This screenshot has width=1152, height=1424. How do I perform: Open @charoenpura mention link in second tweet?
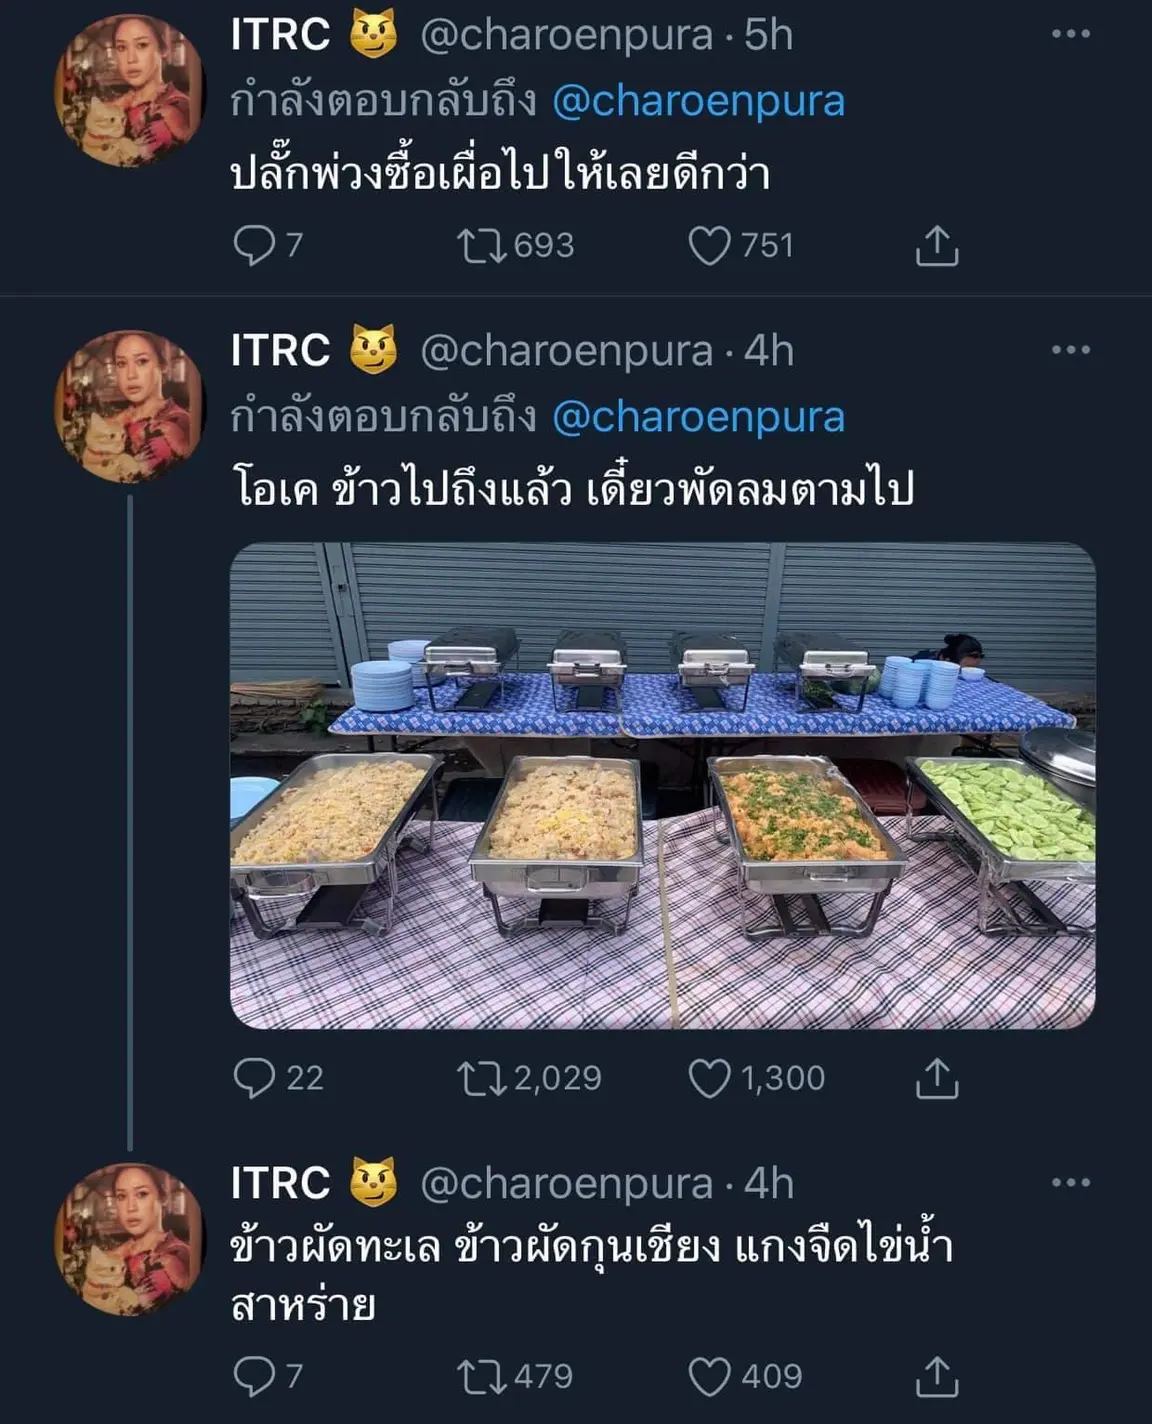[x=698, y=417]
